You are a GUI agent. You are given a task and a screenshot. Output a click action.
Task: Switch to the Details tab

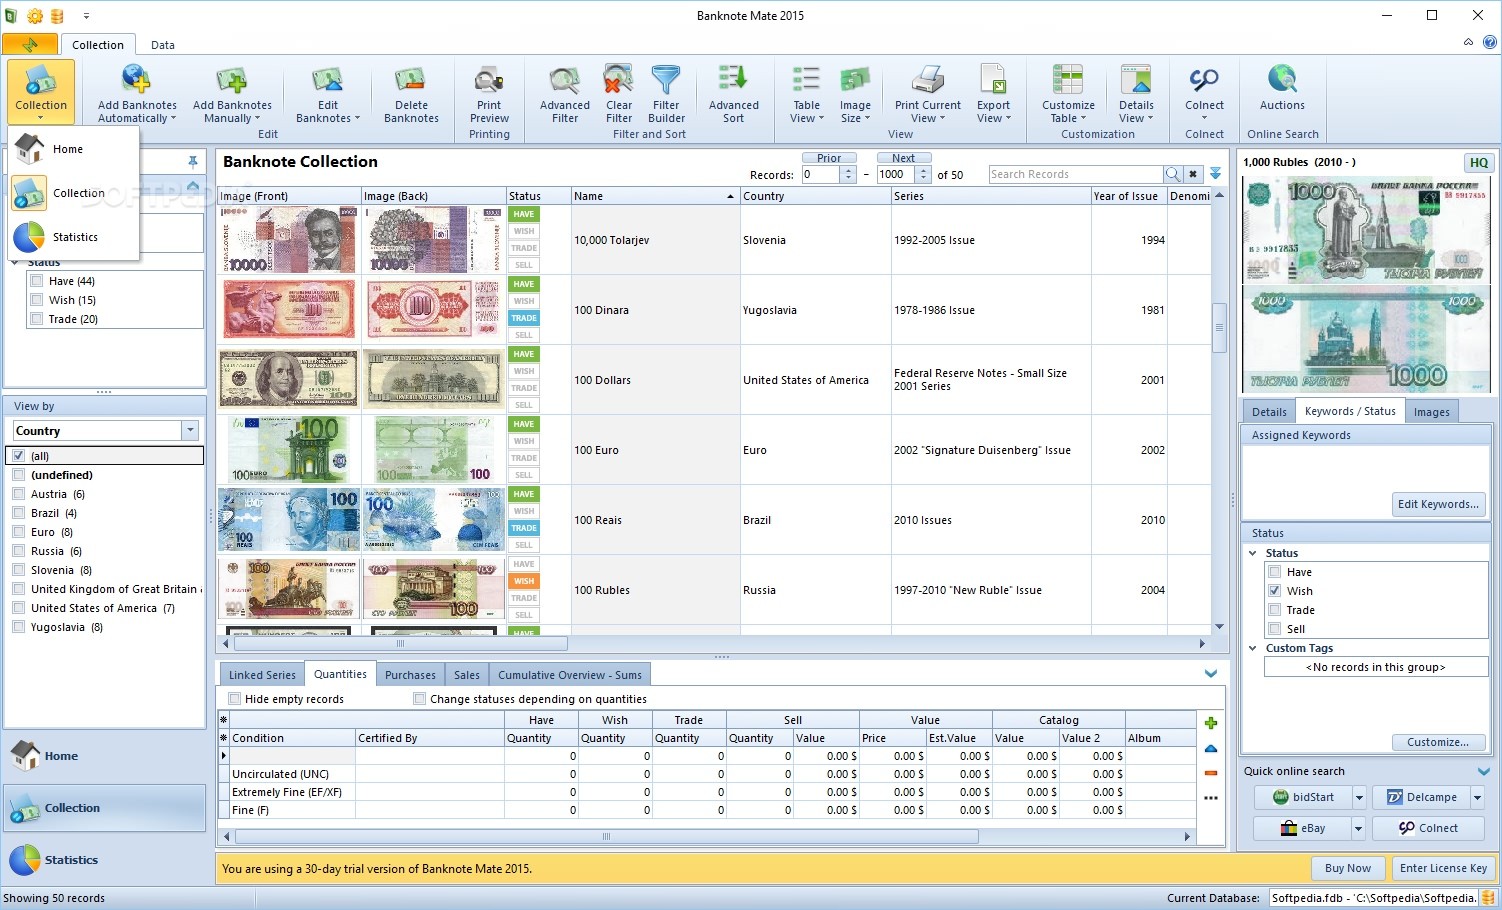(x=1269, y=412)
